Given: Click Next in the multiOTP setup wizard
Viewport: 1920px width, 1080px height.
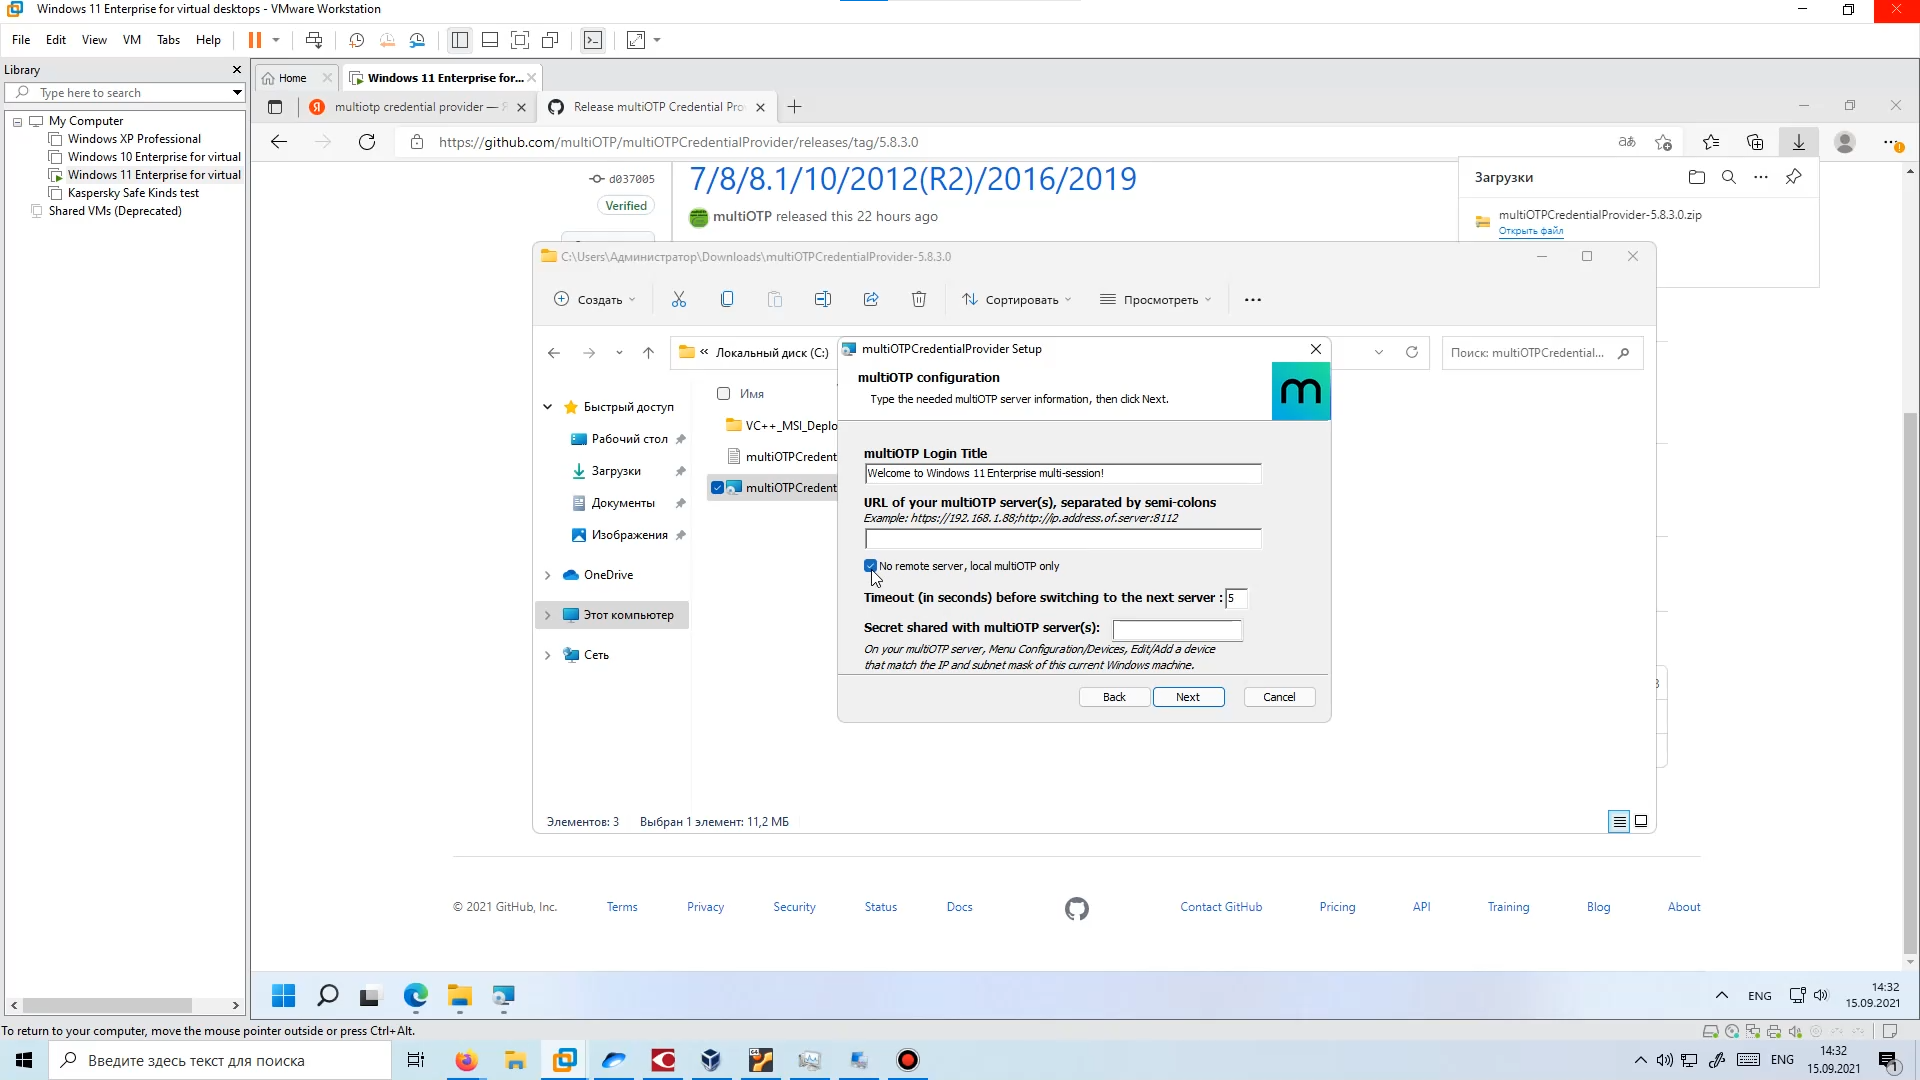Looking at the screenshot, I should tap(1188, 697).
